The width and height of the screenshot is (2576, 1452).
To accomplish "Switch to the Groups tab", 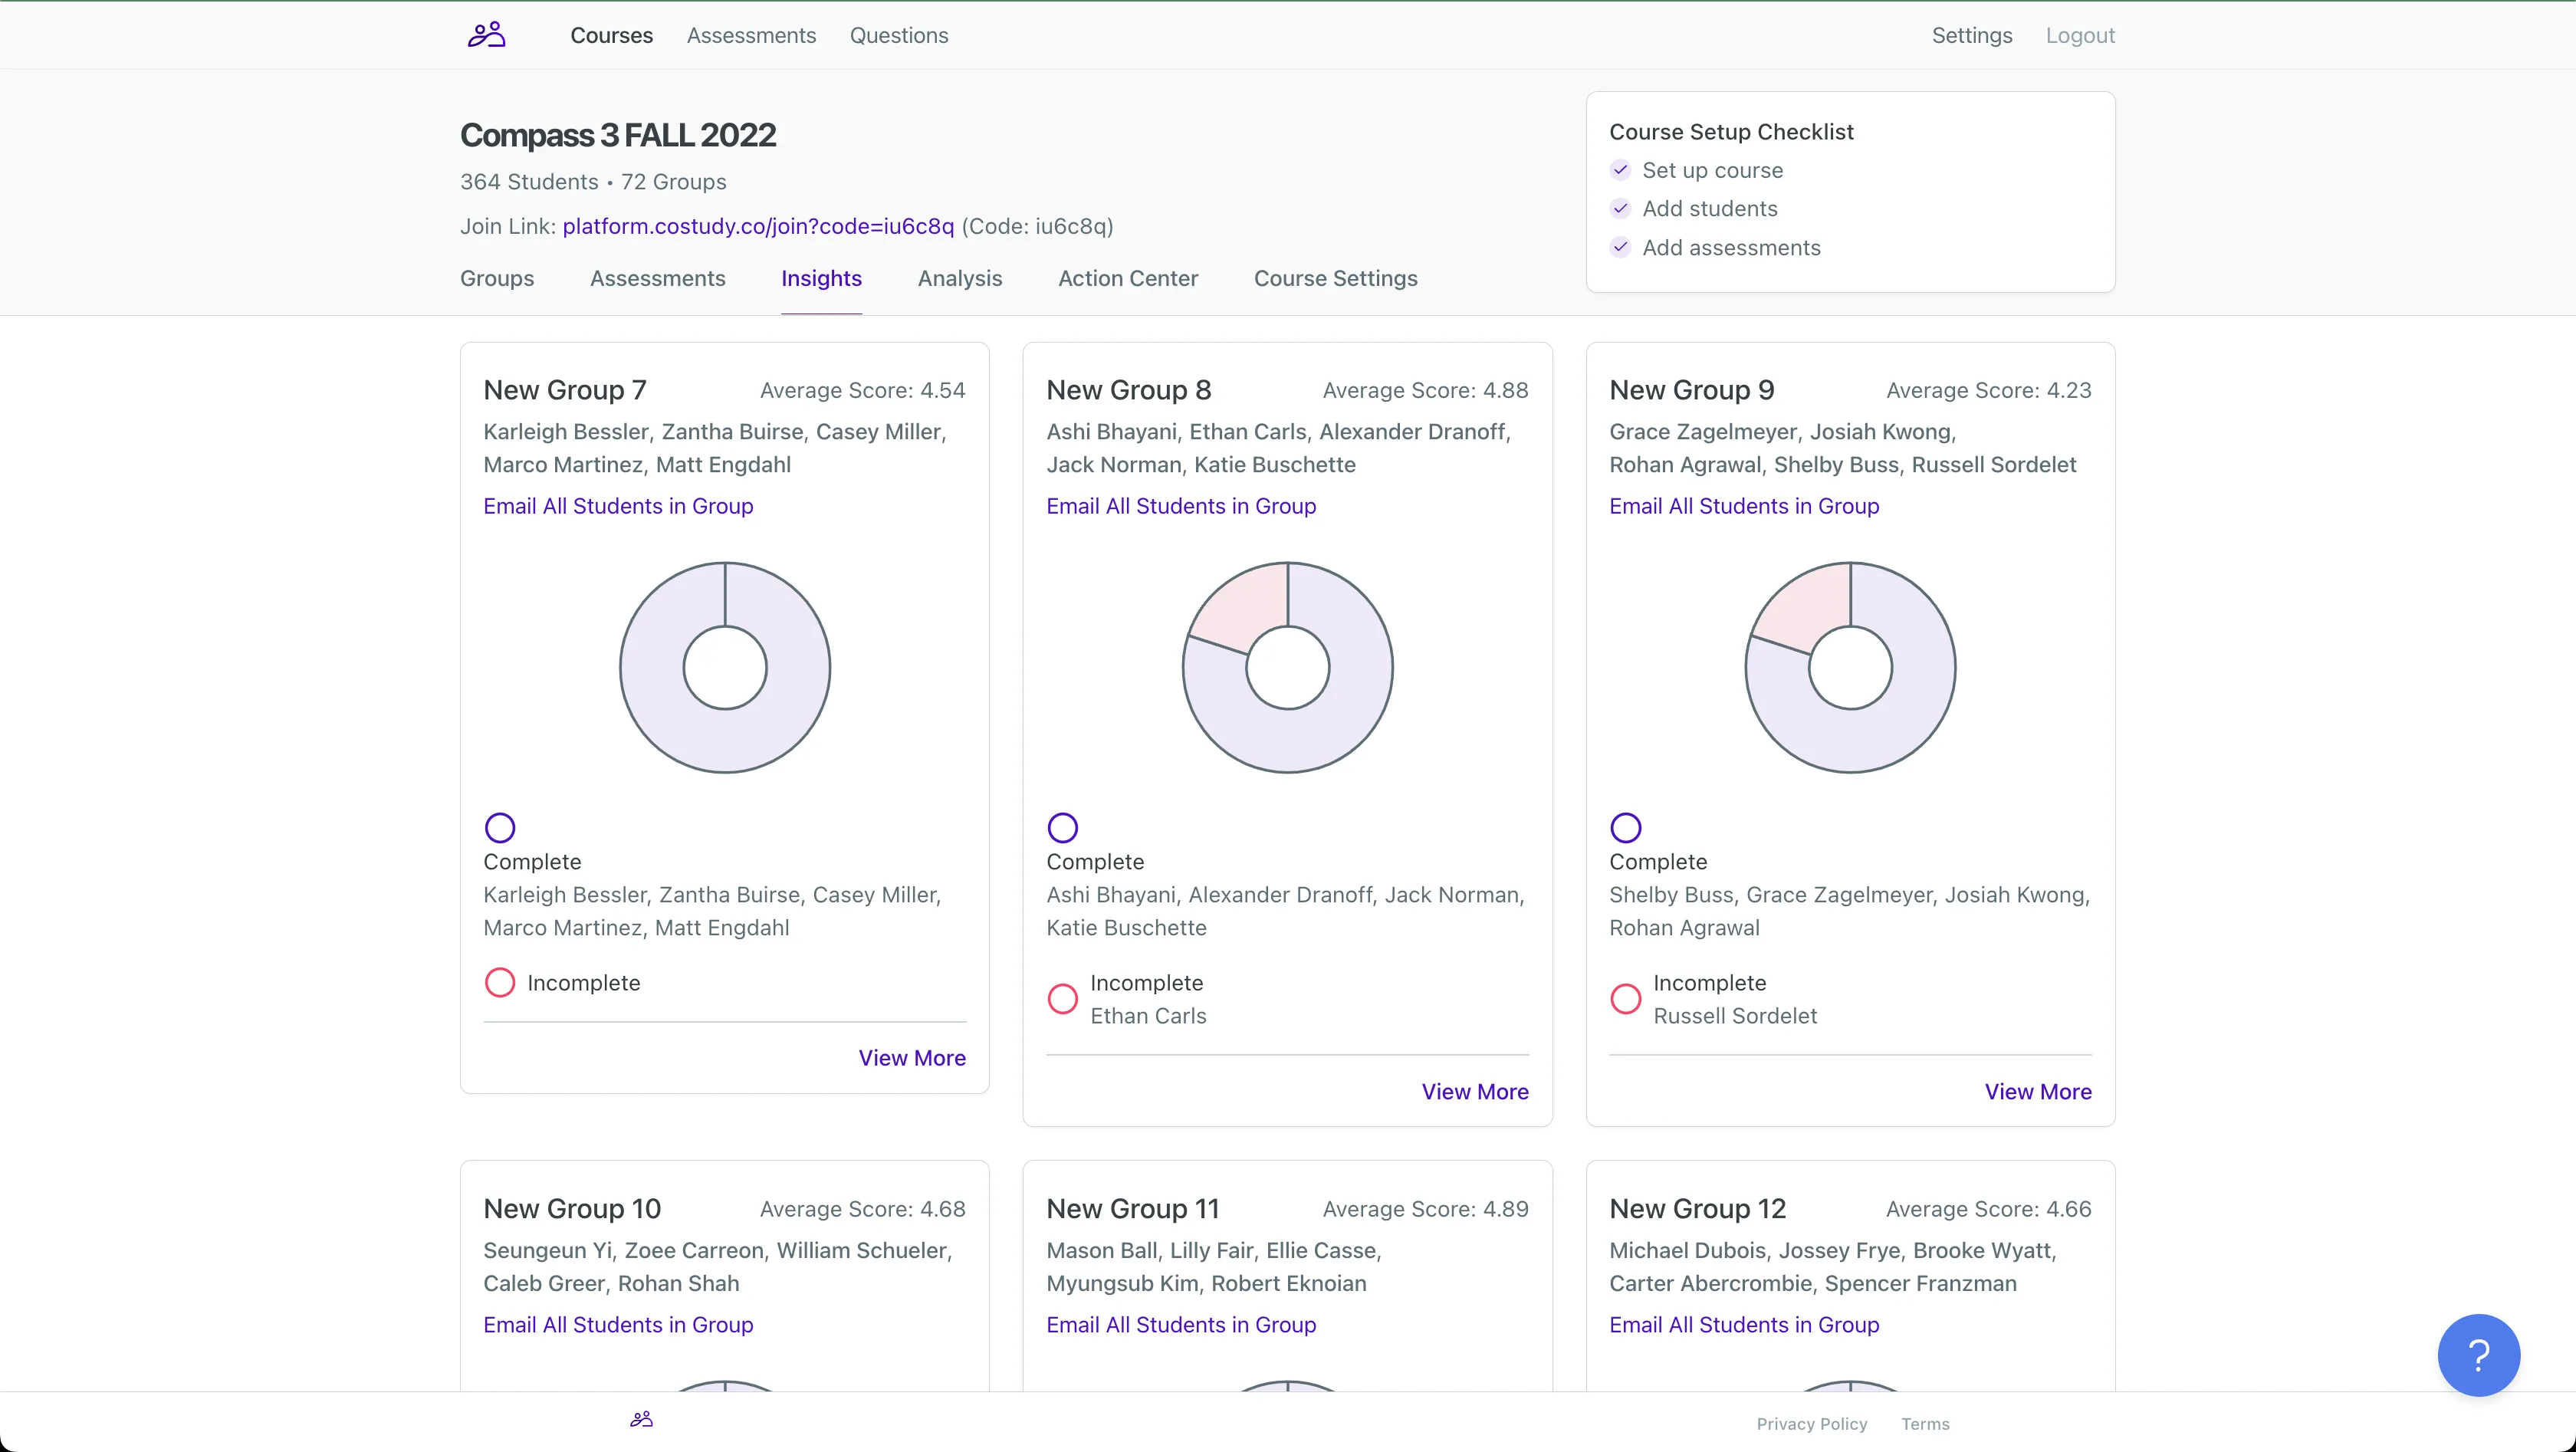I will (497, 278).
